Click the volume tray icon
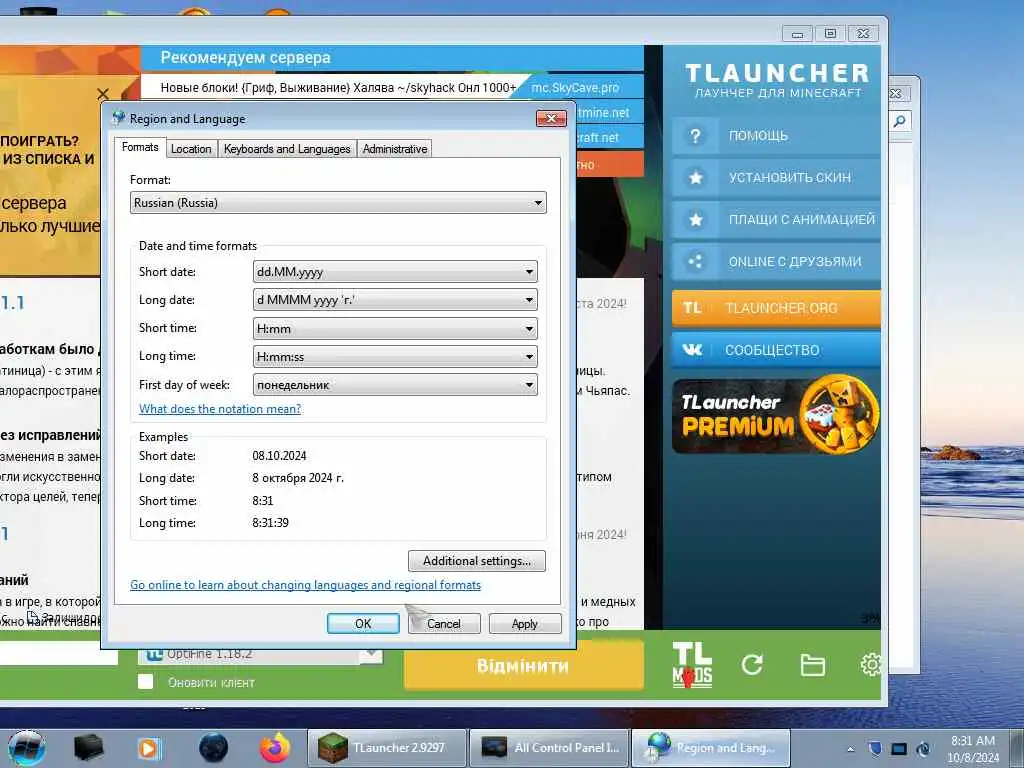Viewport: 1024px width, 768px height. (923, 749)
